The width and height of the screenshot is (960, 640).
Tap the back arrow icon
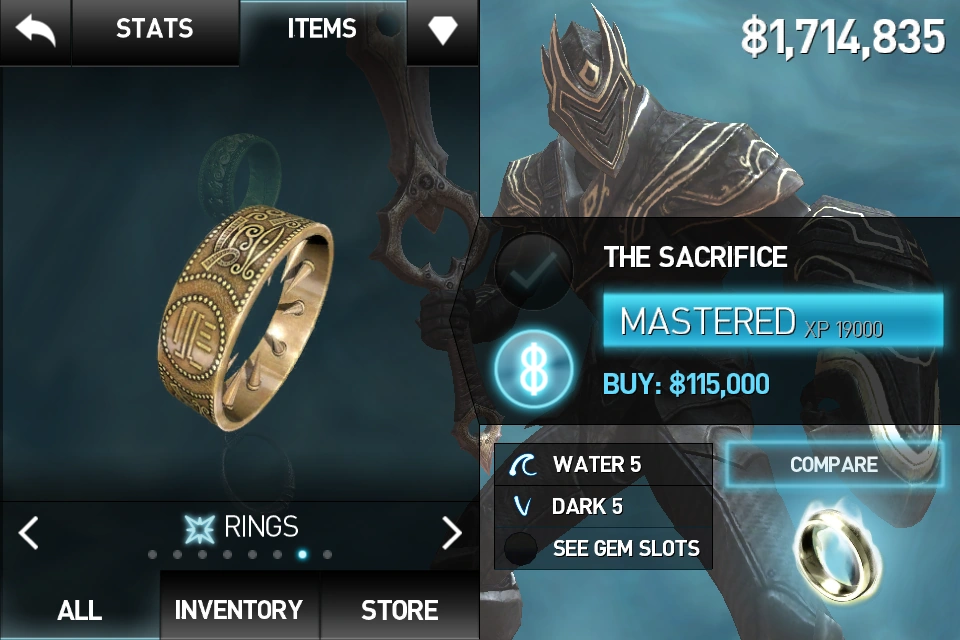36,31
